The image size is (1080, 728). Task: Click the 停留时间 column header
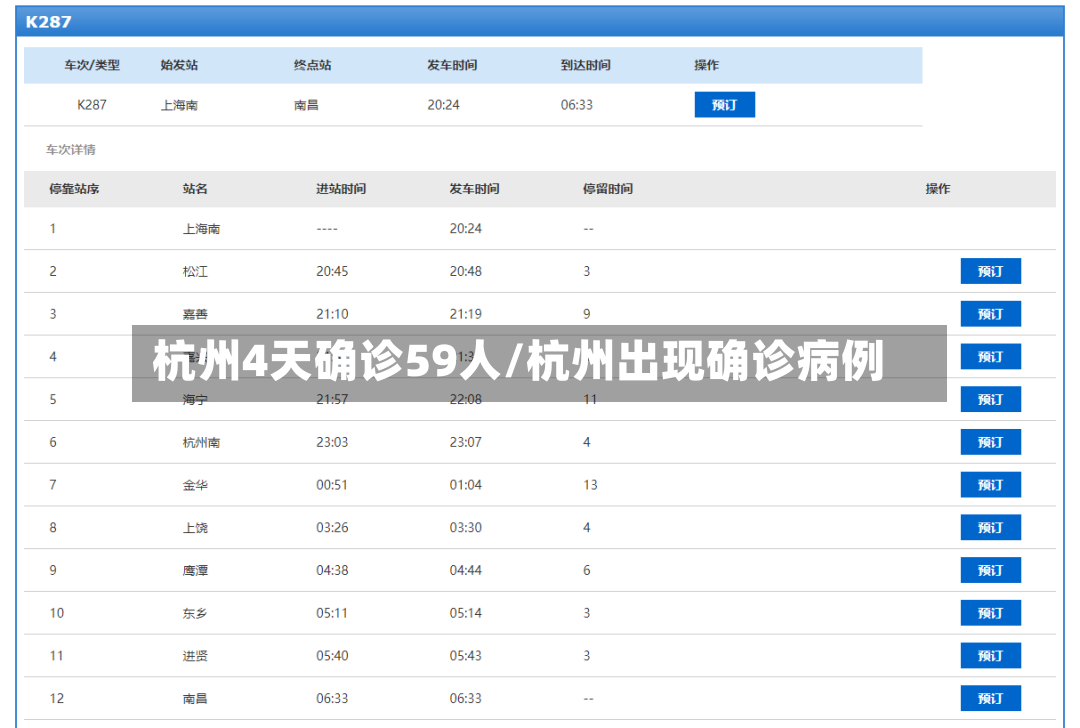[608, 189]
